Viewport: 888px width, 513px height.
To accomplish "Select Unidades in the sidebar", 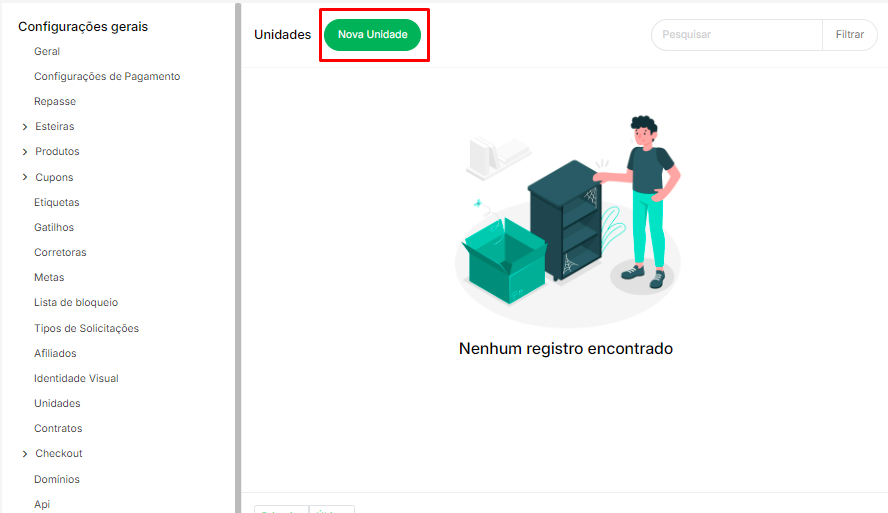I will pos(57,403).
